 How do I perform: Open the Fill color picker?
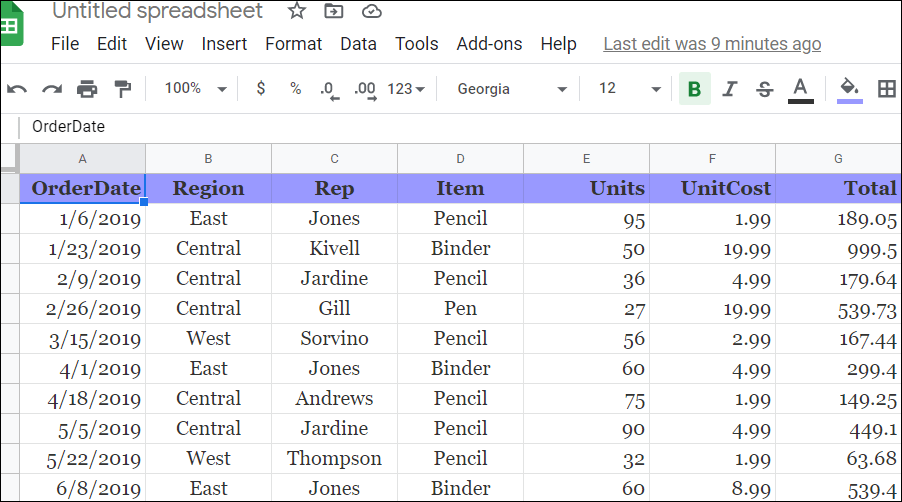coord(849,89)
